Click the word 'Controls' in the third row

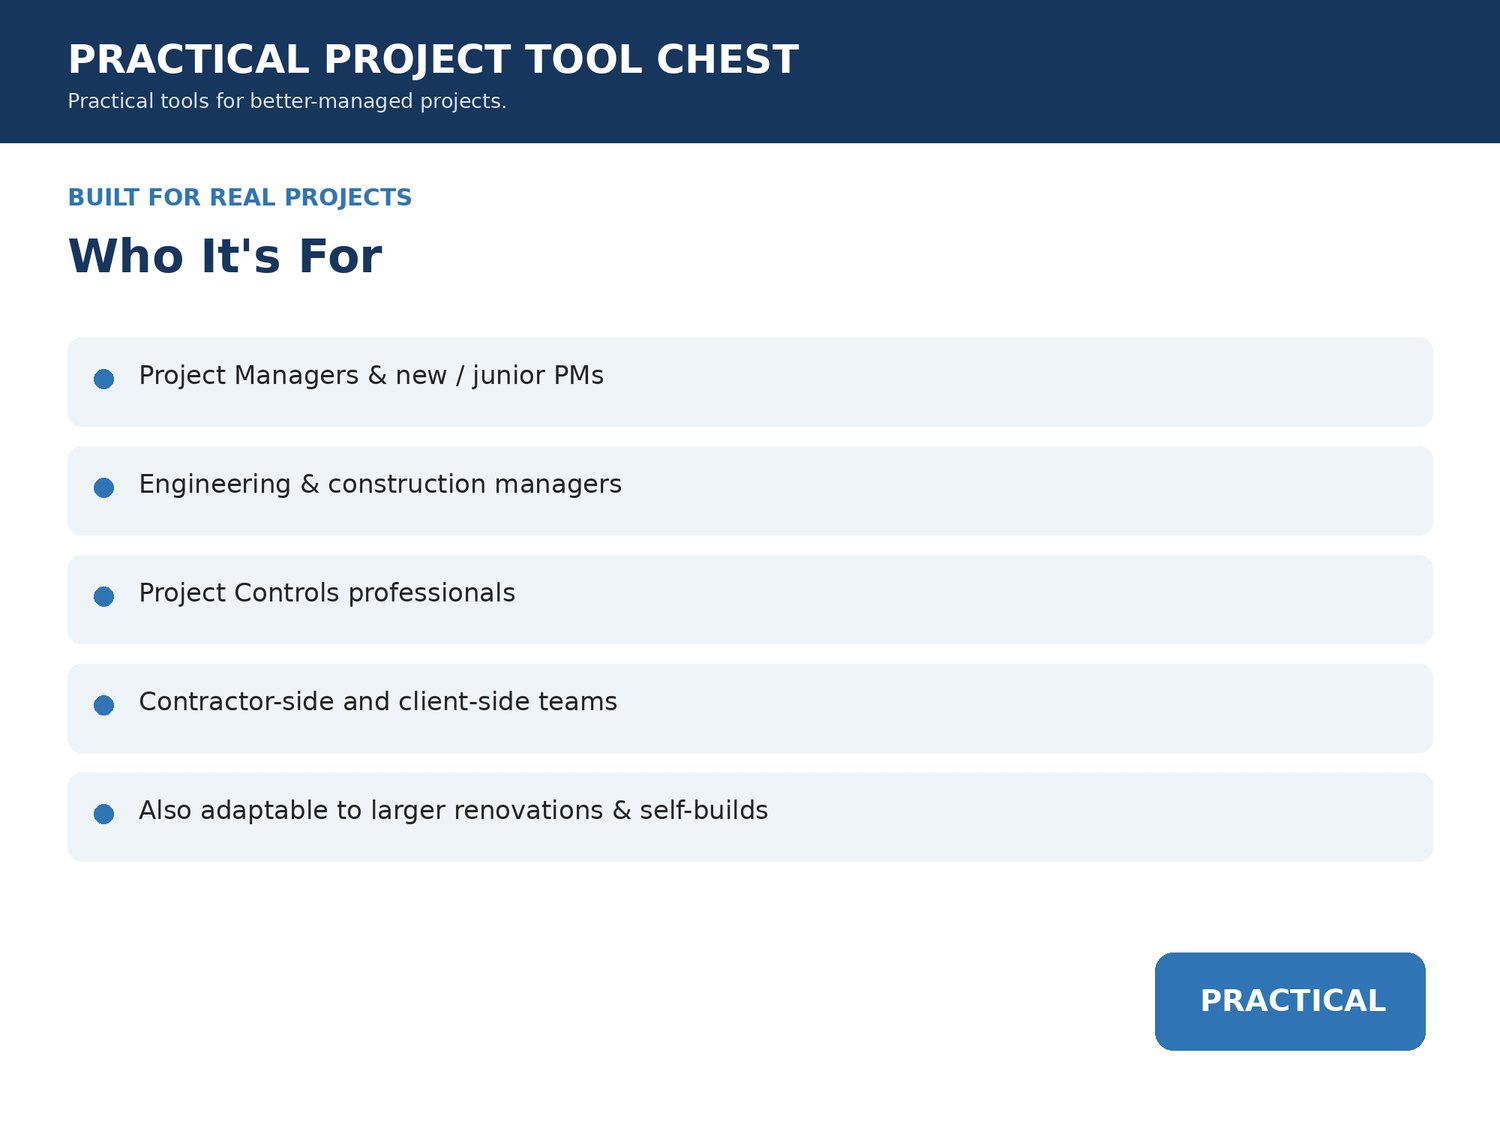[287, 593]
